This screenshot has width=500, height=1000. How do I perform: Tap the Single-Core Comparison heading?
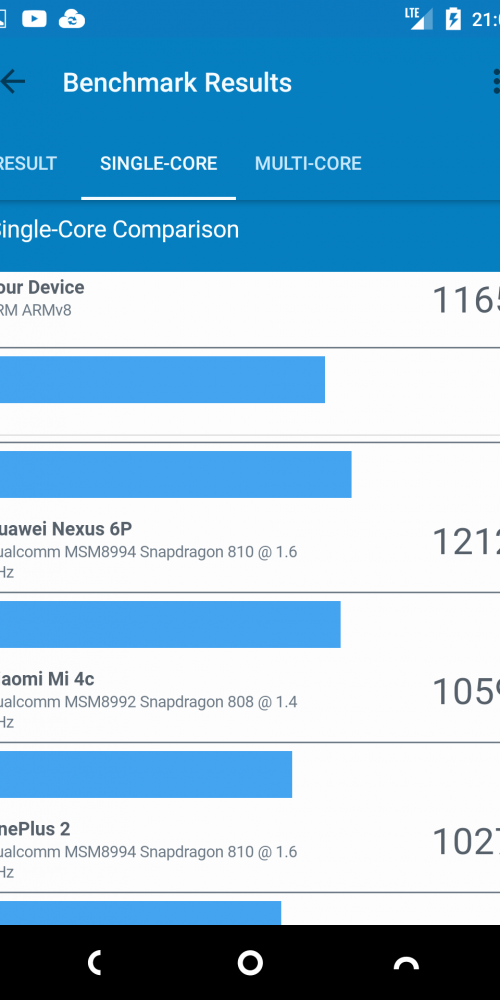click(x=119, y=230)
